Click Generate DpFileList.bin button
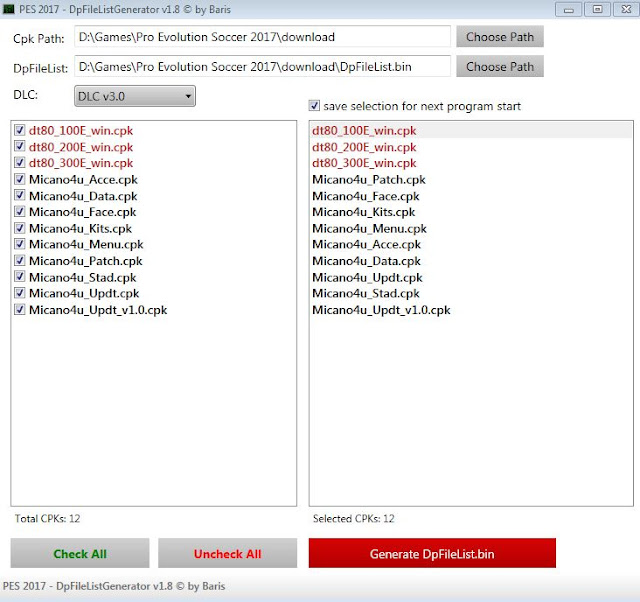Screen dimensions: 640x602 coord(432,553)
